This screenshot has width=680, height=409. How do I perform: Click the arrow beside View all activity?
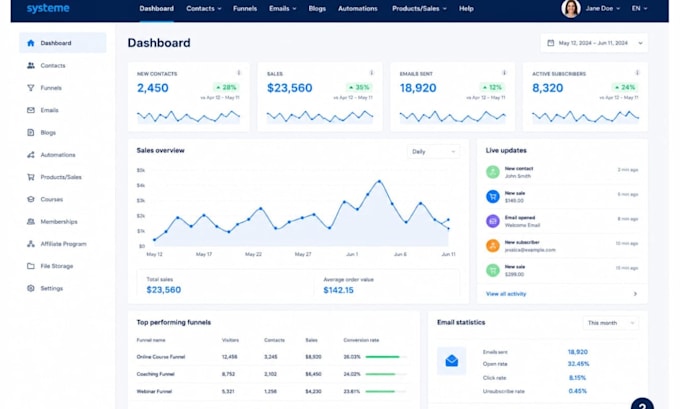[x=635, y=294]
